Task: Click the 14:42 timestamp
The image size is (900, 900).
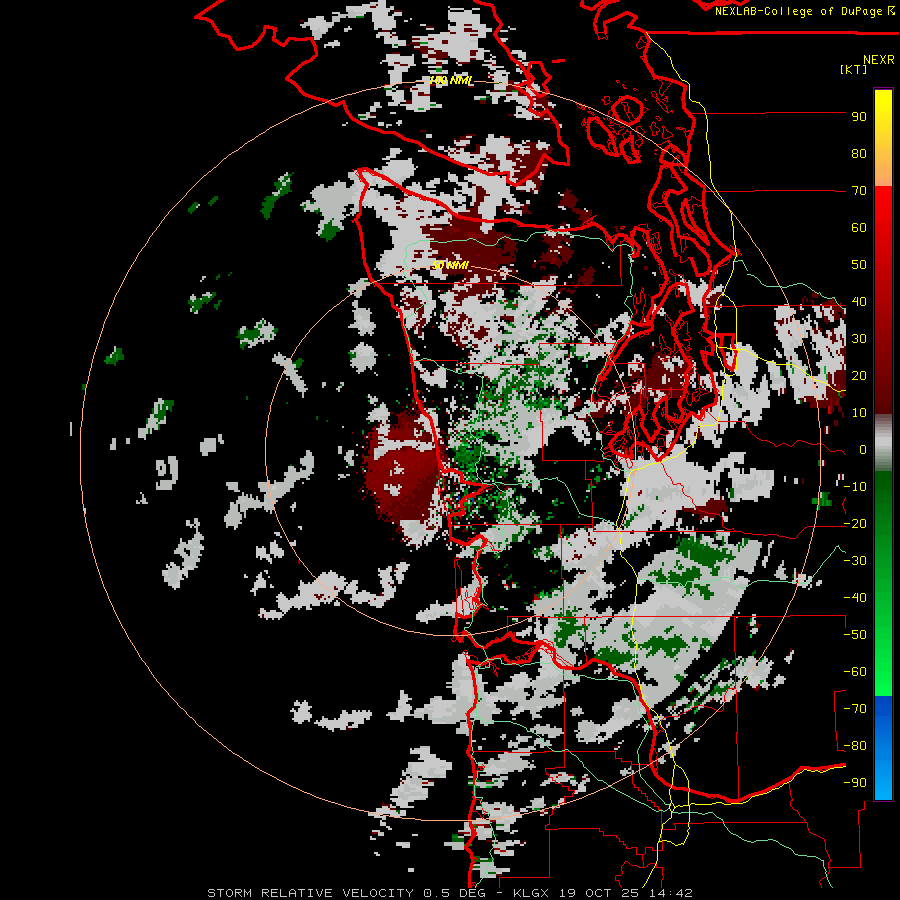Action: pyautogui.click(x=671, y=893)
